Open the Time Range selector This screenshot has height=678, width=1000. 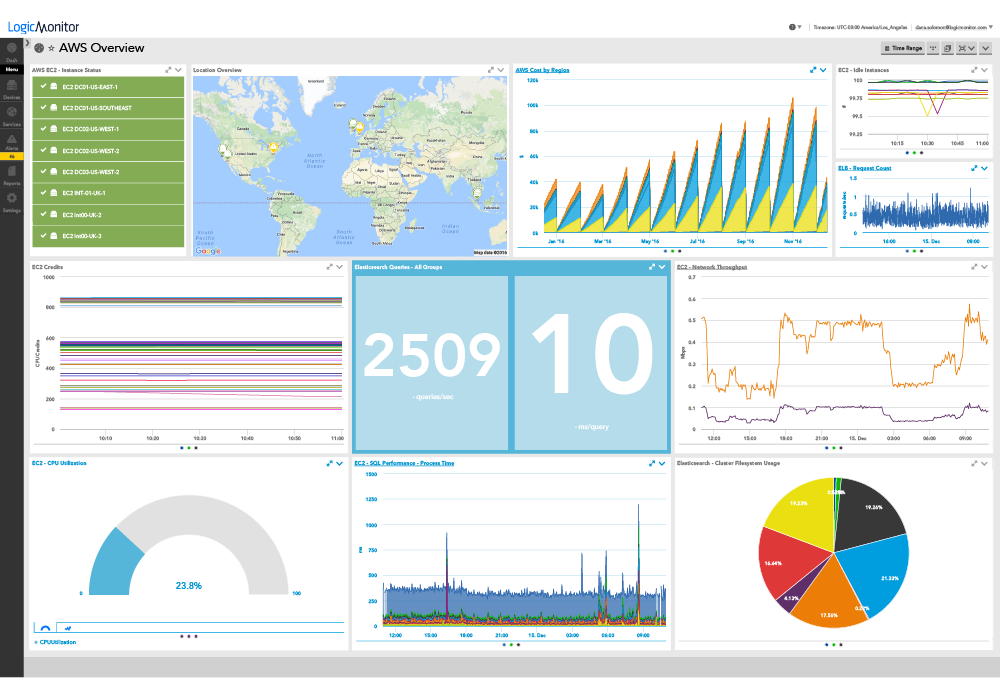902,48
